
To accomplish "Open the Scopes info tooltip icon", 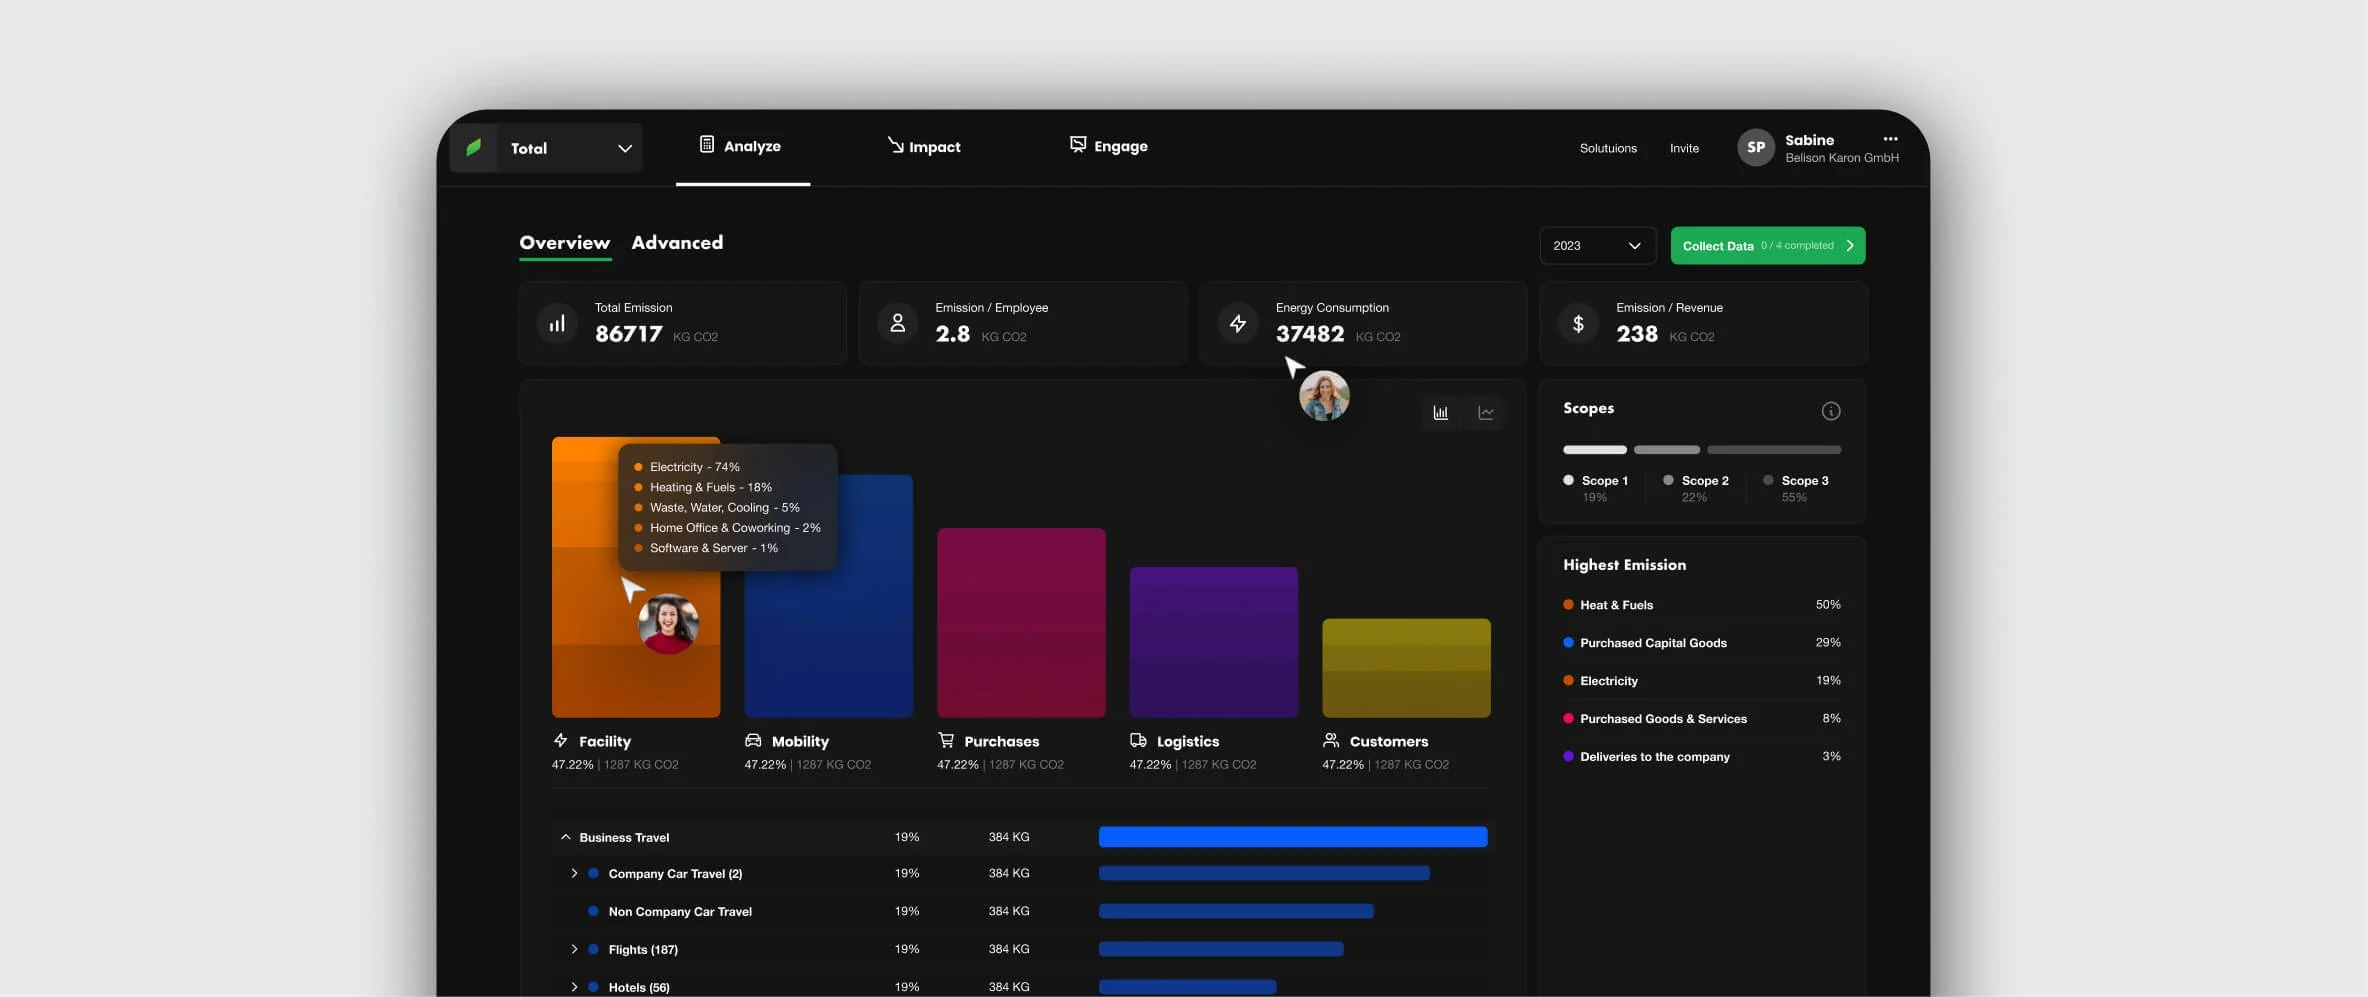I will [1831, 410].
